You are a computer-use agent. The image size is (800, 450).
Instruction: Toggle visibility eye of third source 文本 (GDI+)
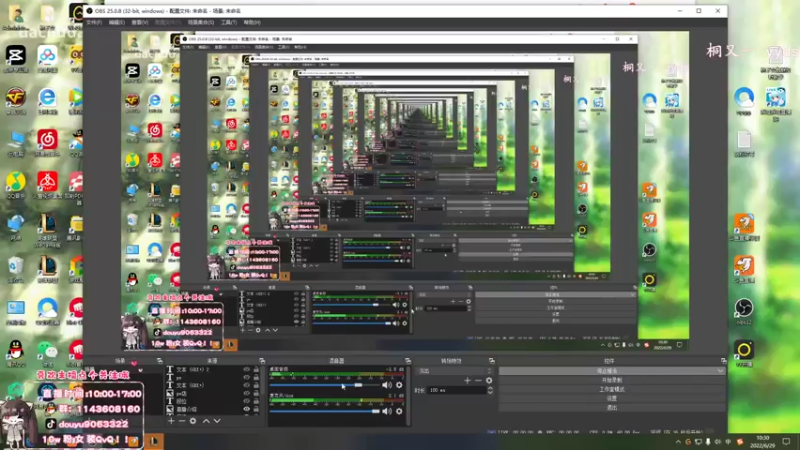(246, 385)
